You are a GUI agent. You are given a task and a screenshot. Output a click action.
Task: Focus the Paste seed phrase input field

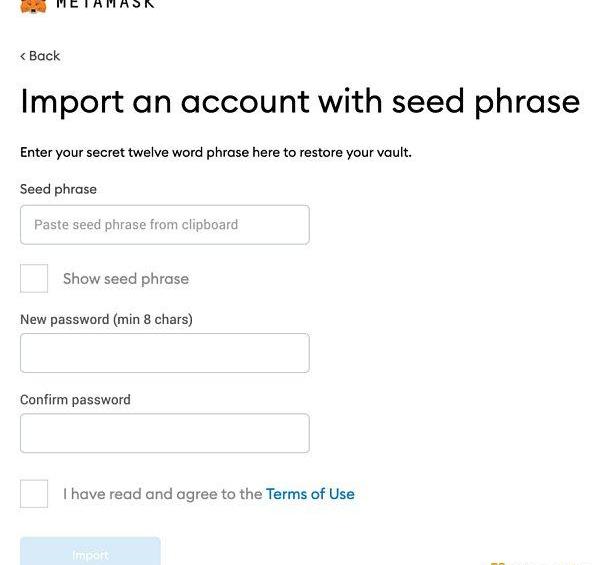164,225
